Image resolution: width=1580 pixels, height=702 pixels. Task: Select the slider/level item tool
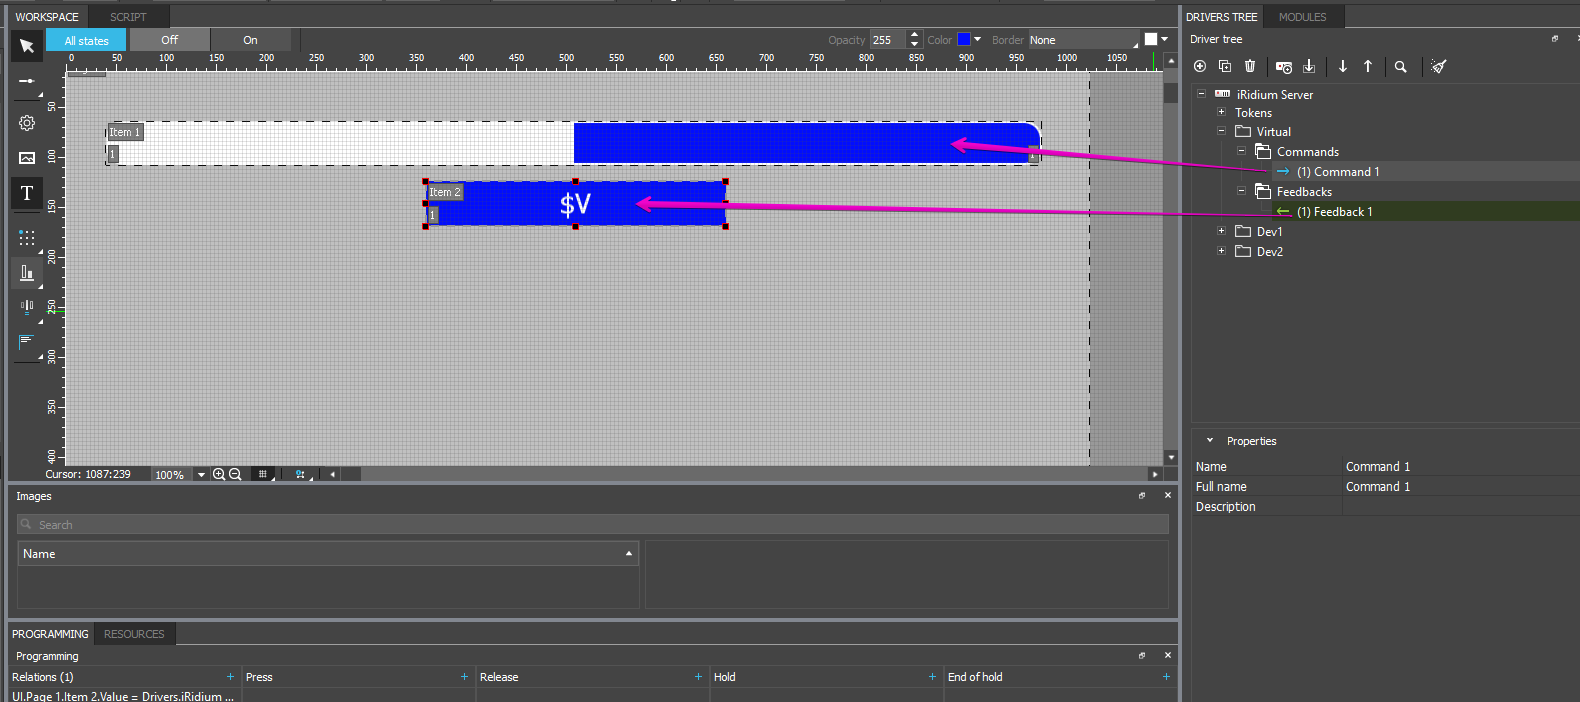pyautogui.click(x=27, y=81)
